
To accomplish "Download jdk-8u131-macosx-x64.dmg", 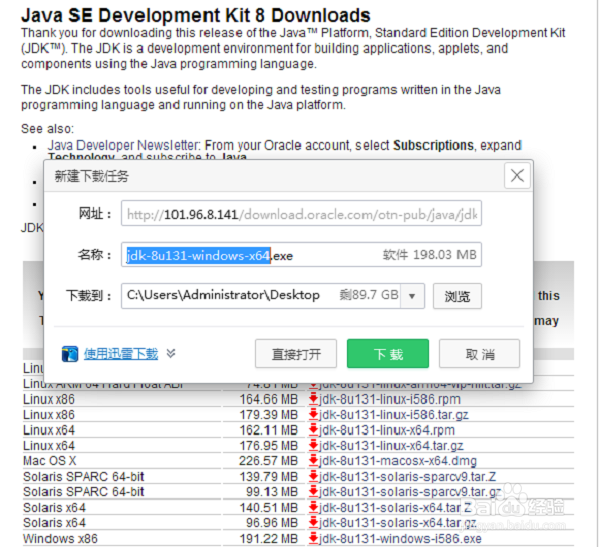I will pos(398,461).
